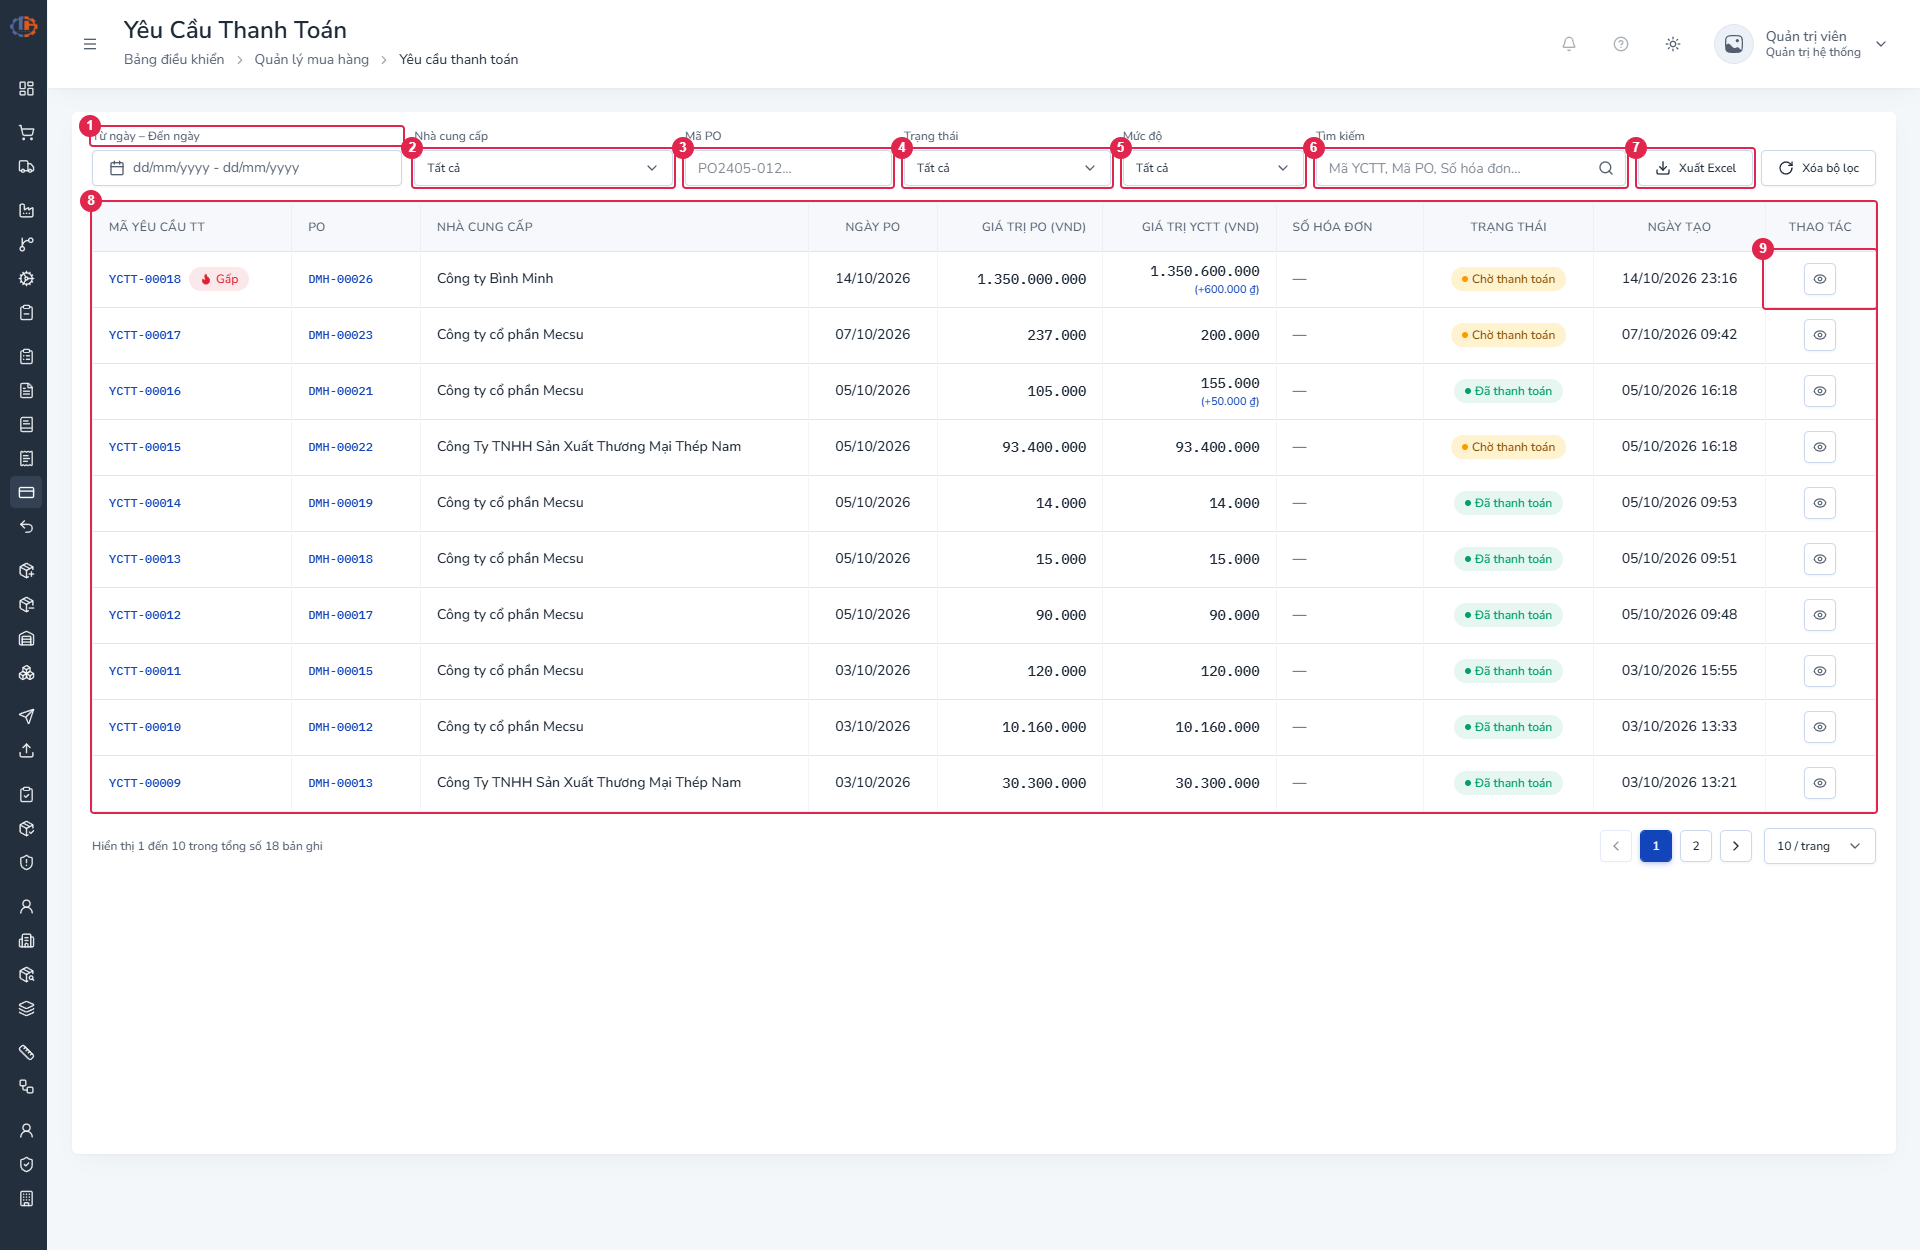Open the shield alert icon in sidebar
Screen dimensions: 1920x1250
pyautogui.click(x=26, y=863)
